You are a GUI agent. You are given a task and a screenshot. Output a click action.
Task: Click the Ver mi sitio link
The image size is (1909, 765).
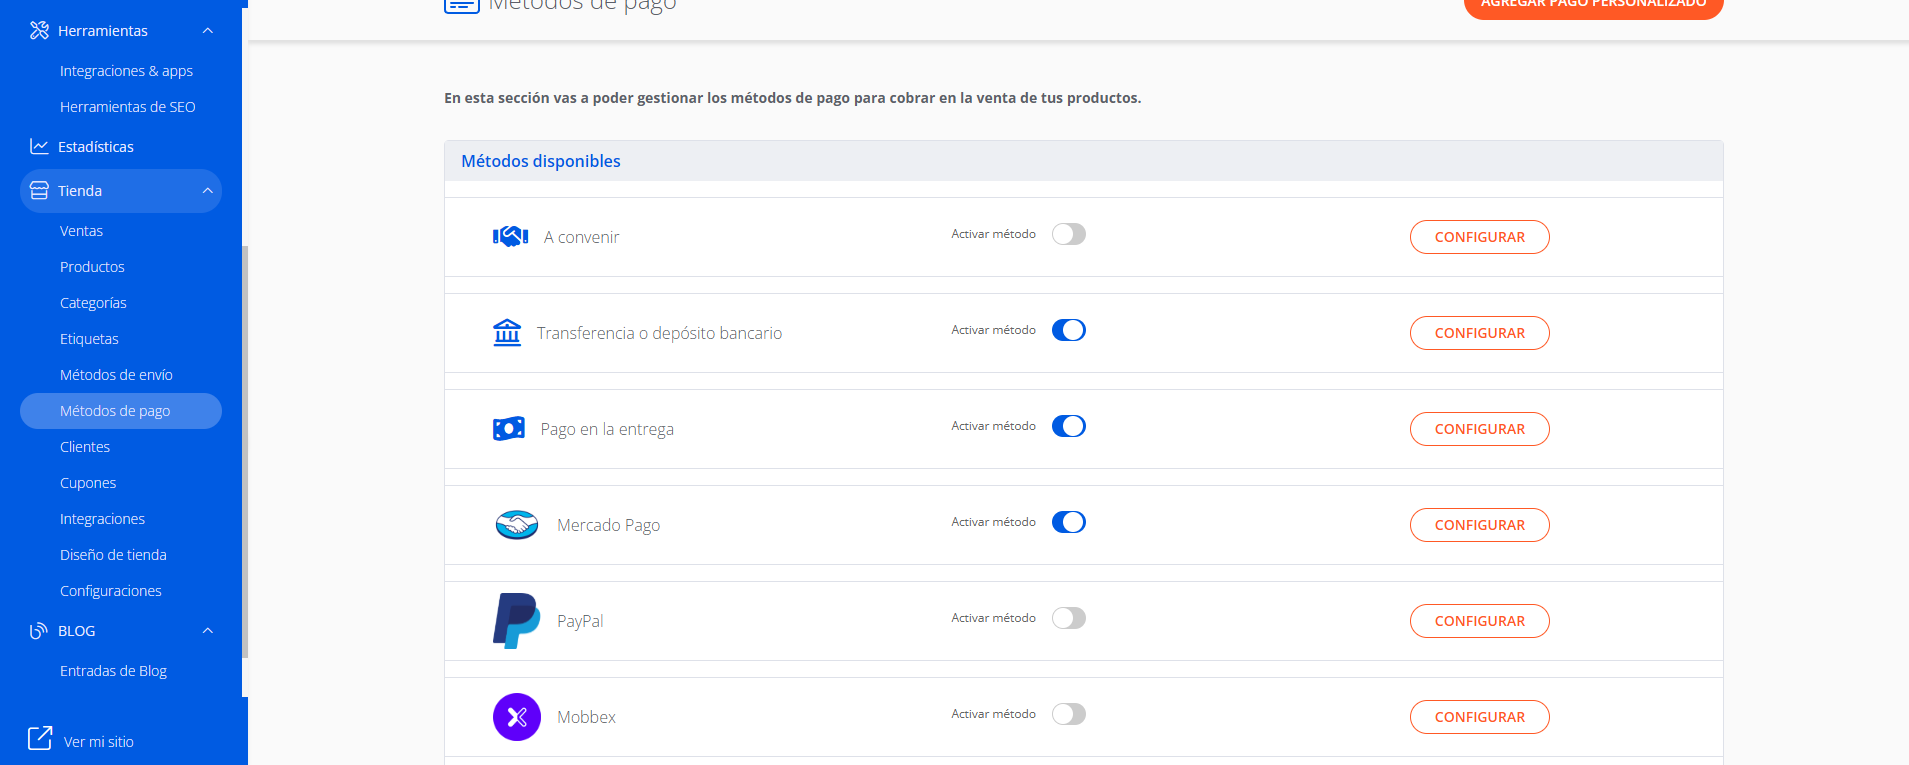(x=98, y=742)
